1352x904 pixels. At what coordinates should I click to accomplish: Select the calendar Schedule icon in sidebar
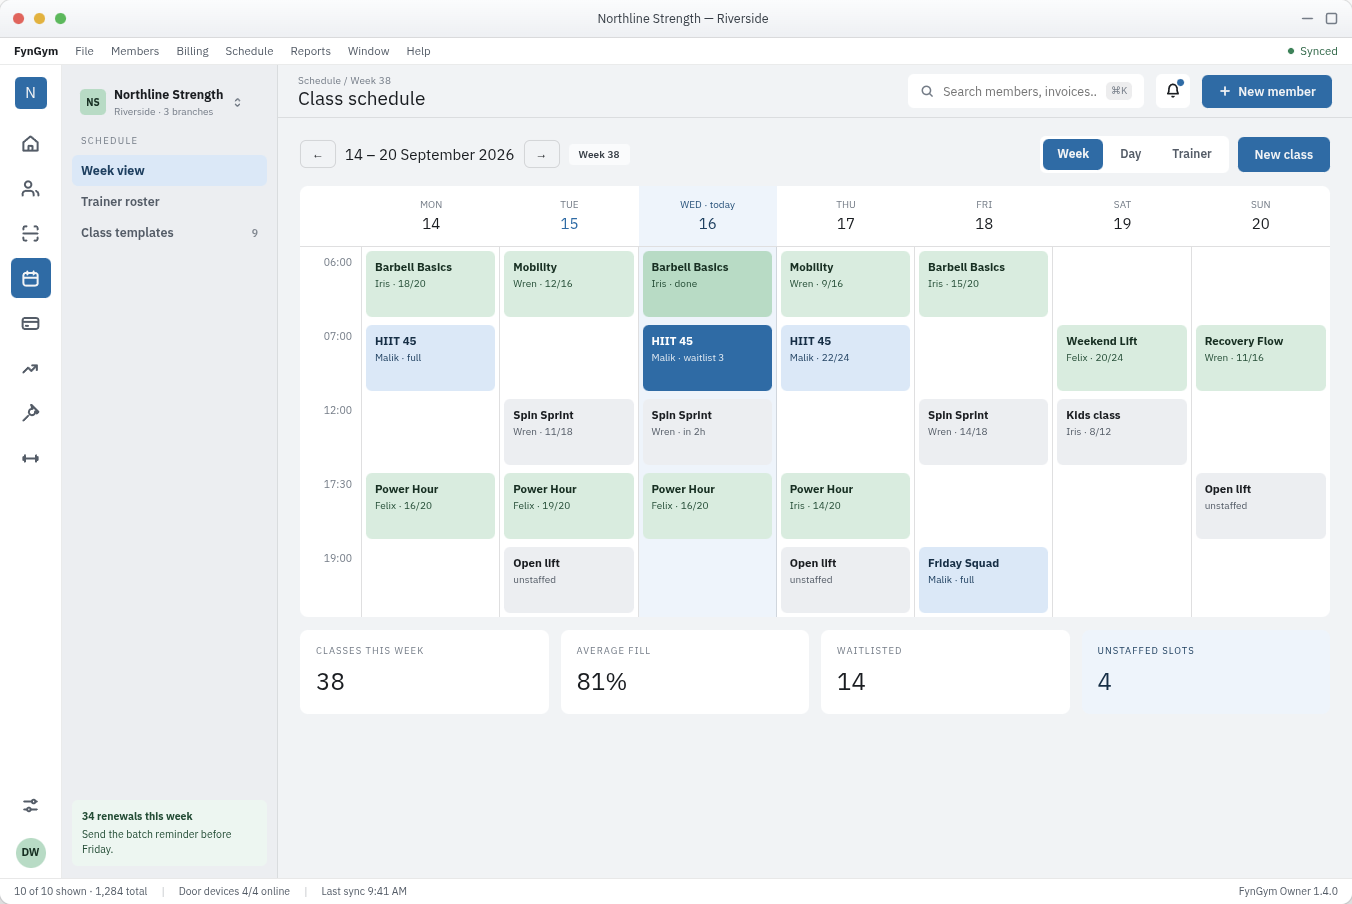click(x=30, y=278)
